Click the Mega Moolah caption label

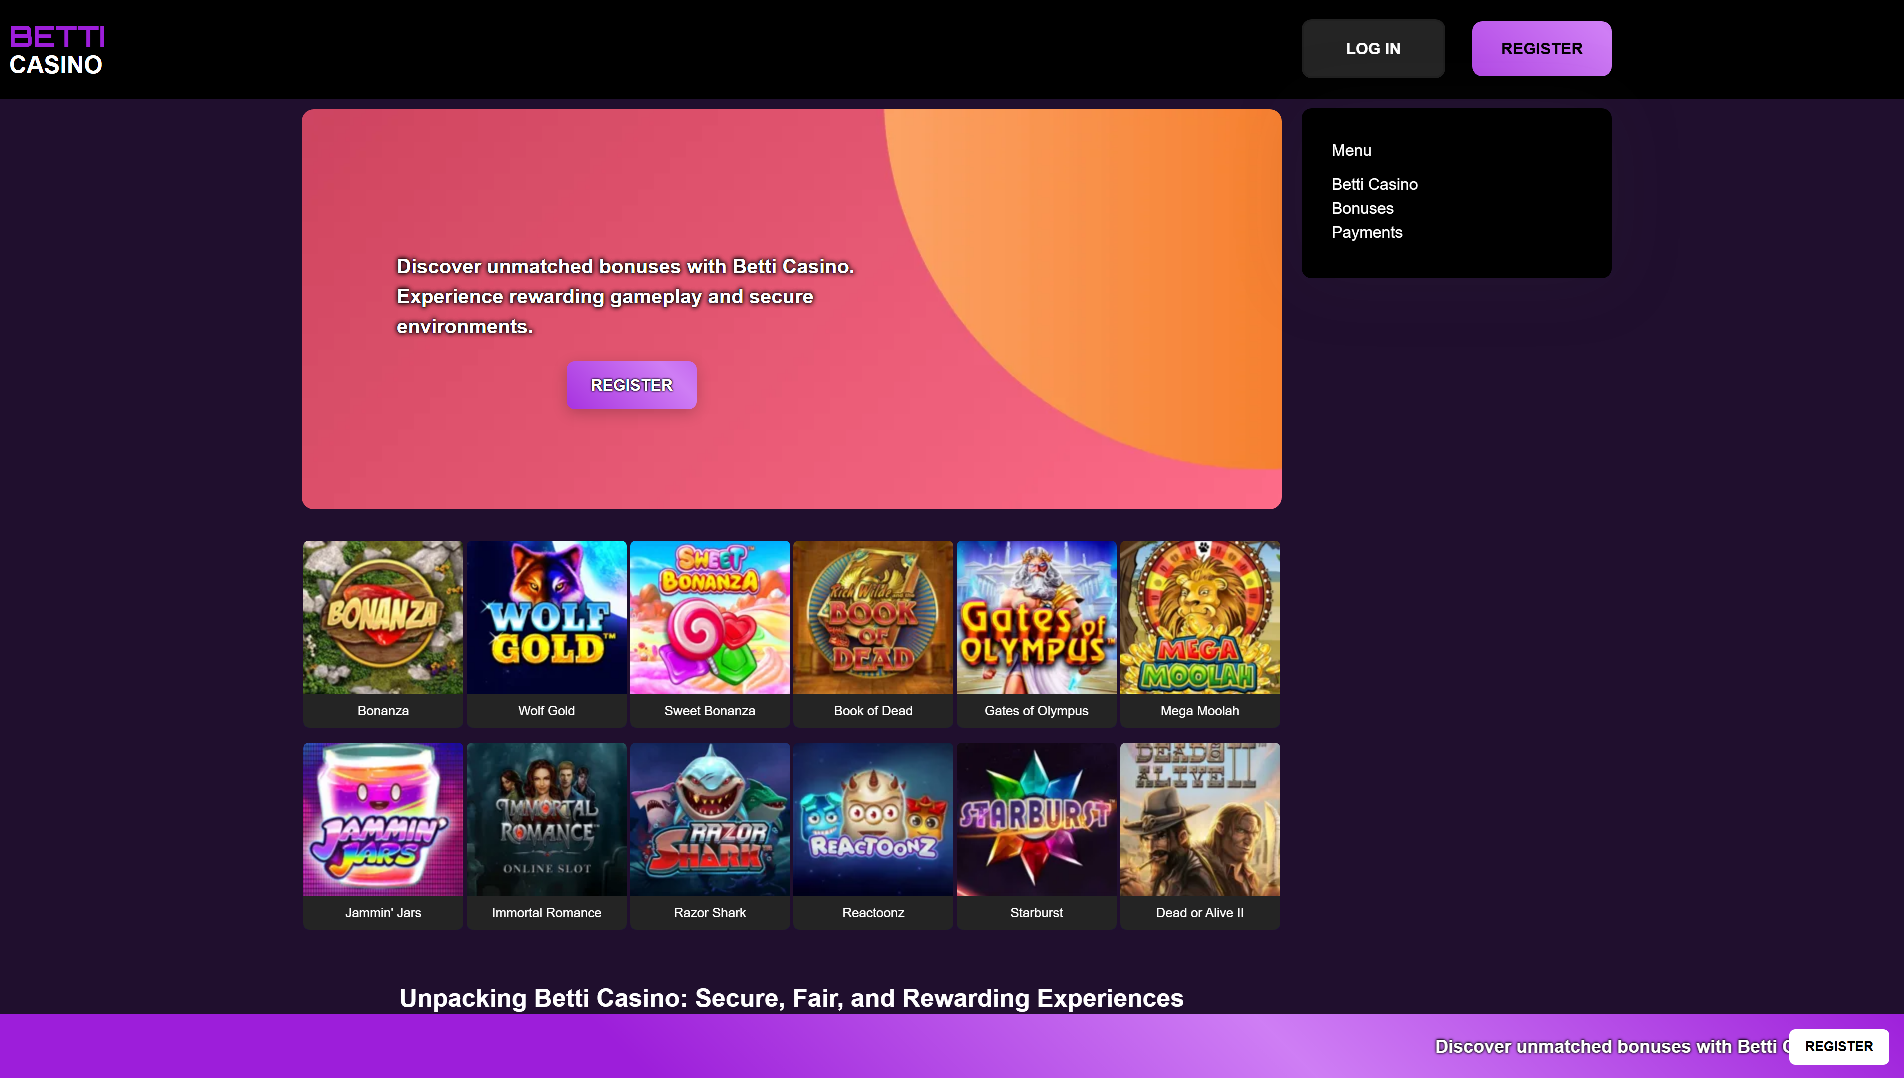pos(1200,711)
